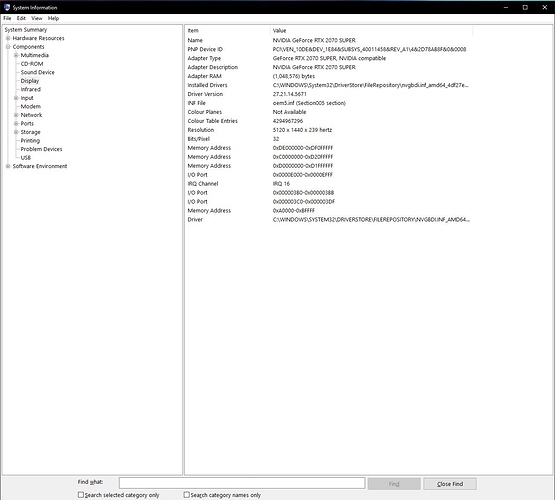Select System Summary in the tree
This screenshot has height=500, width=555.
(x=26, y=30)
